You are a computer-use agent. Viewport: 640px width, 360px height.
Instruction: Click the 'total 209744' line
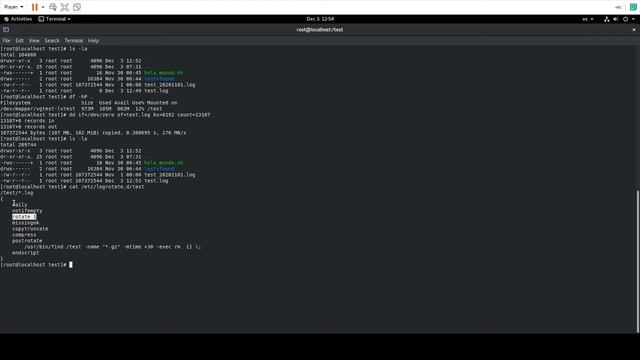point(18,144)
